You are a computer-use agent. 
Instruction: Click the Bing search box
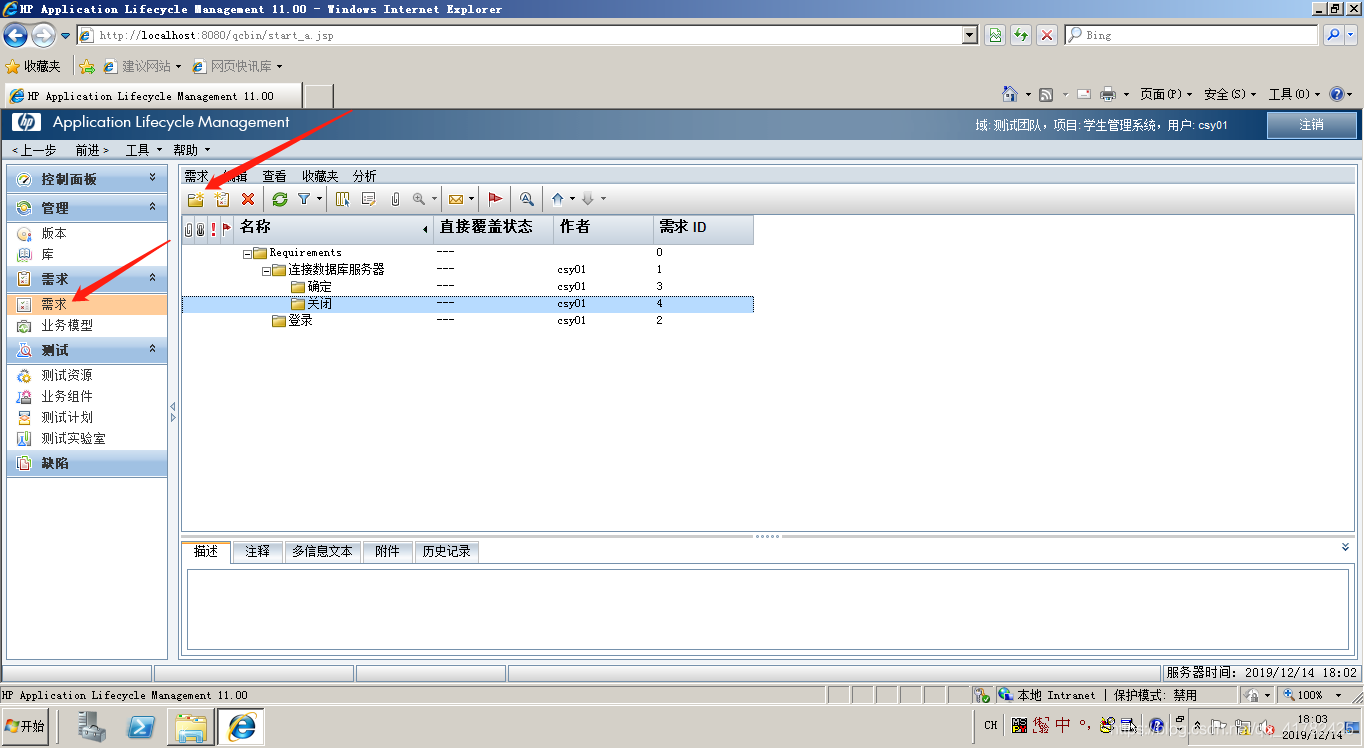point(1192,35)
